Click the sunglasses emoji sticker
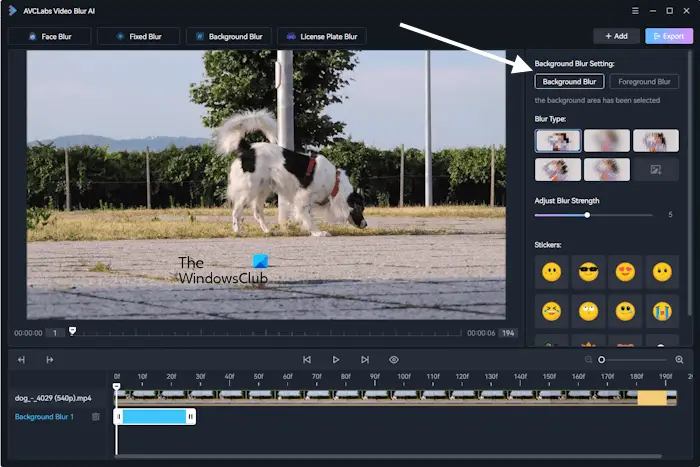Screen dimensions: 700x467 [588, 272]
